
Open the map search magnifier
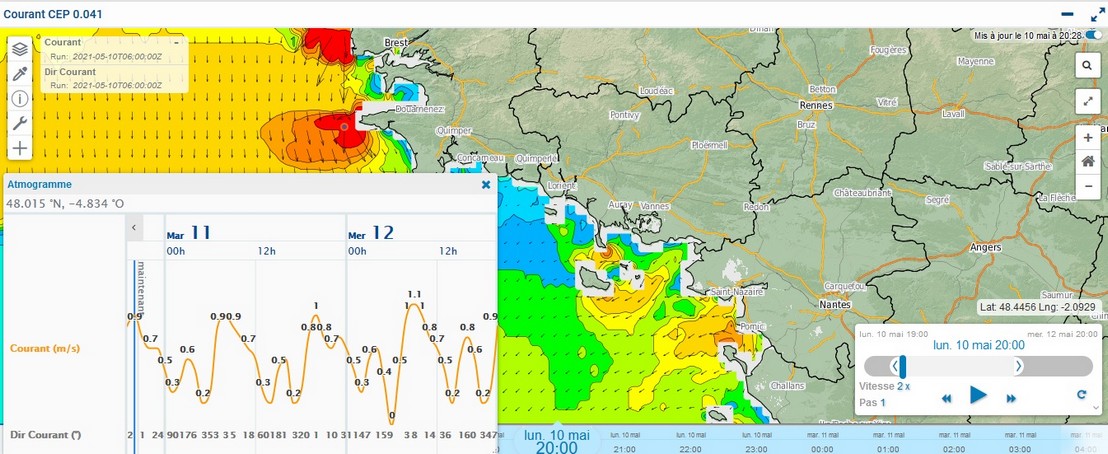[1087, 66]
